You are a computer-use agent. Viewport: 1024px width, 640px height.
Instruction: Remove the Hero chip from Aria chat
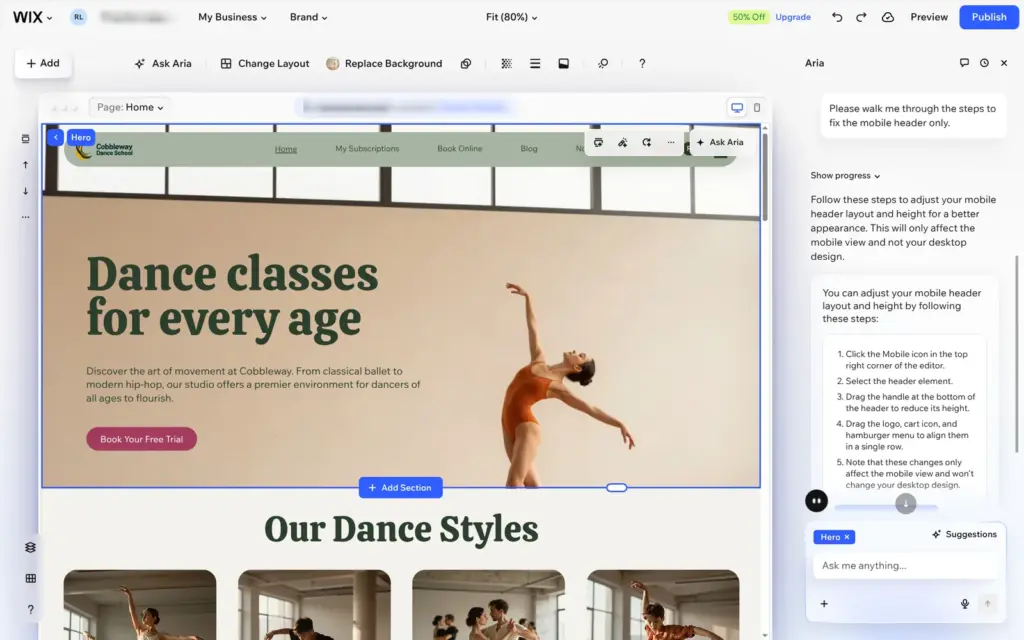[x=847, y=537]
